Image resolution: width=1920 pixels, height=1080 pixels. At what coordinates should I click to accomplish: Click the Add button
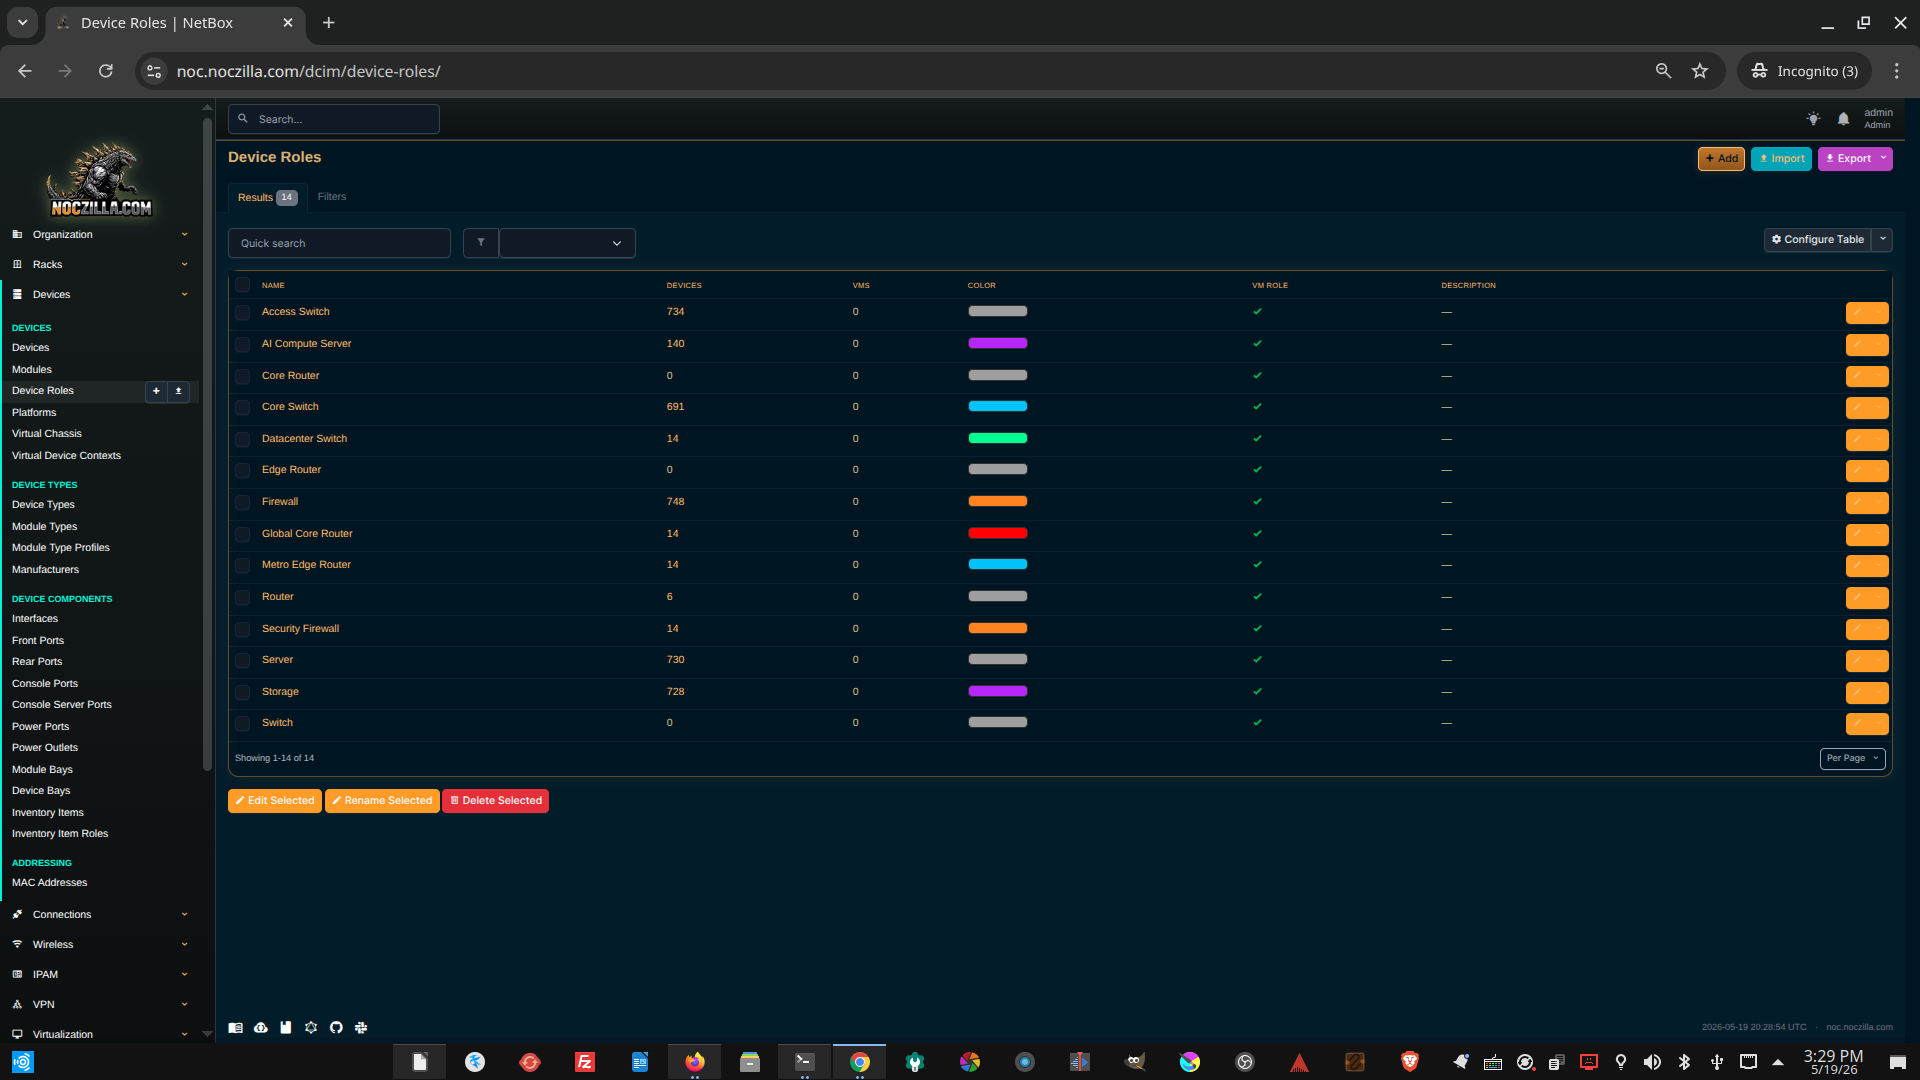[x=1721, y=159]
